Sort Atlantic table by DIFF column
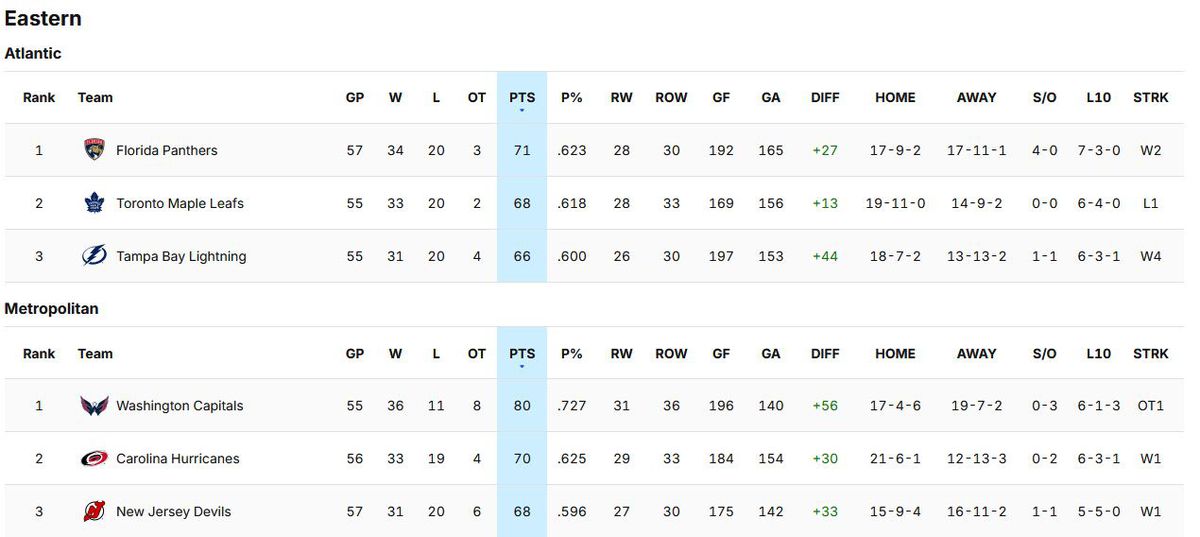This screenshot has width=1200, height=537. (825, 98)
